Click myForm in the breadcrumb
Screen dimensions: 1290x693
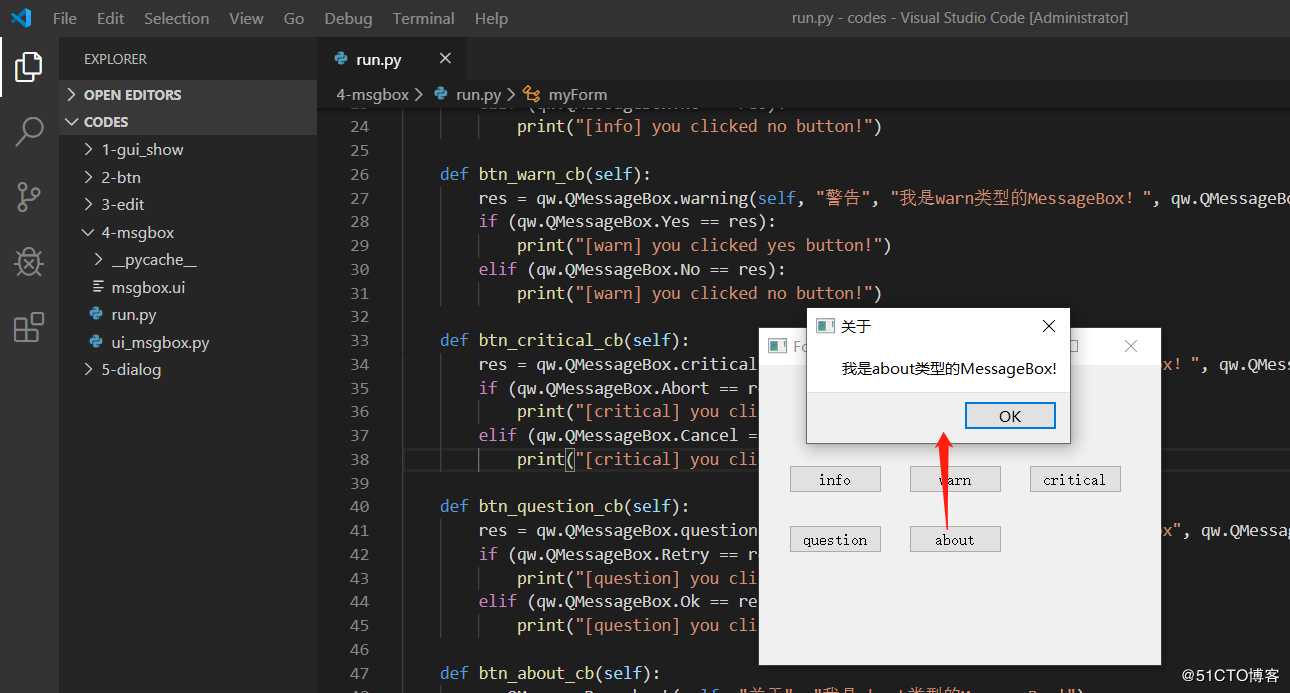coord(577,95)
